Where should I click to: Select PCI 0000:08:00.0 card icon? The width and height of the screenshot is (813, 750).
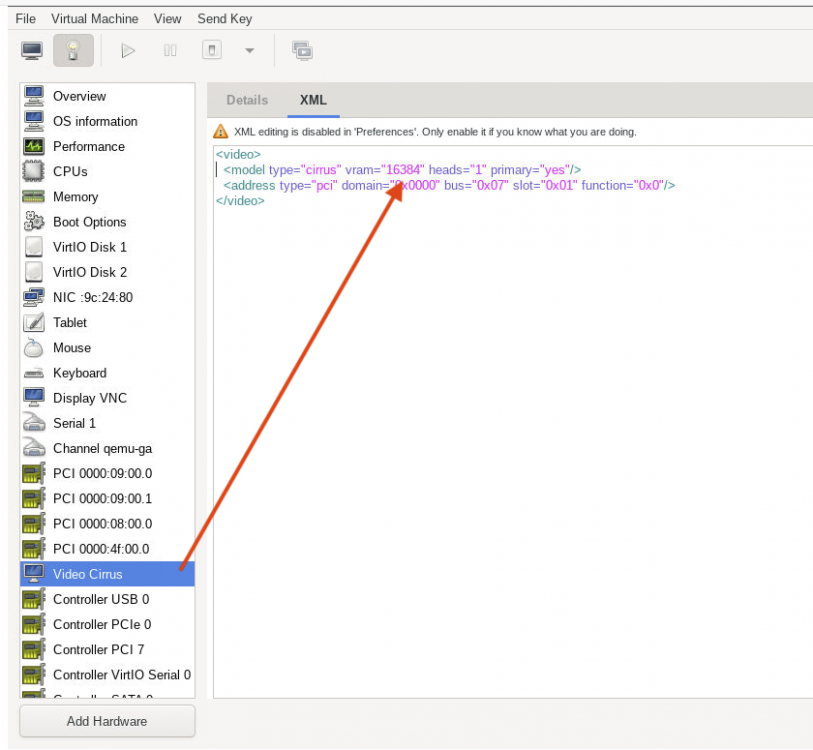pos(34,523)
